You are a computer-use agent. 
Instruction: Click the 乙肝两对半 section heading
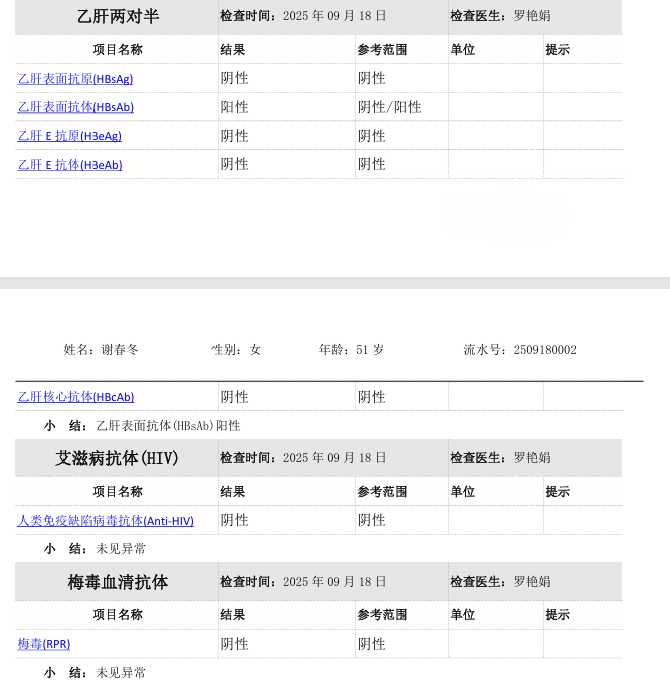point(117,16)
